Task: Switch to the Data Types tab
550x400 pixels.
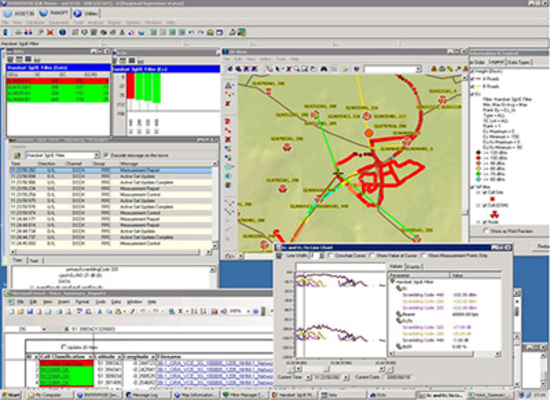Action: pyautogui.click(x=519, y=62)
